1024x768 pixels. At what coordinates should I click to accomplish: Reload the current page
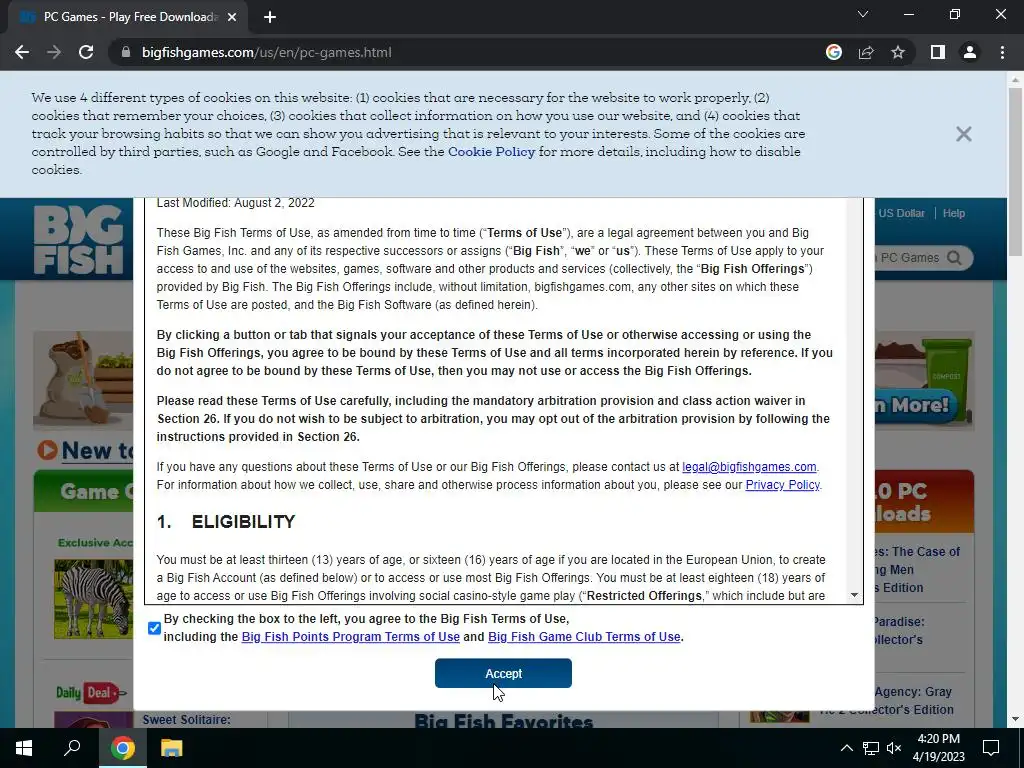click(86, 52)
